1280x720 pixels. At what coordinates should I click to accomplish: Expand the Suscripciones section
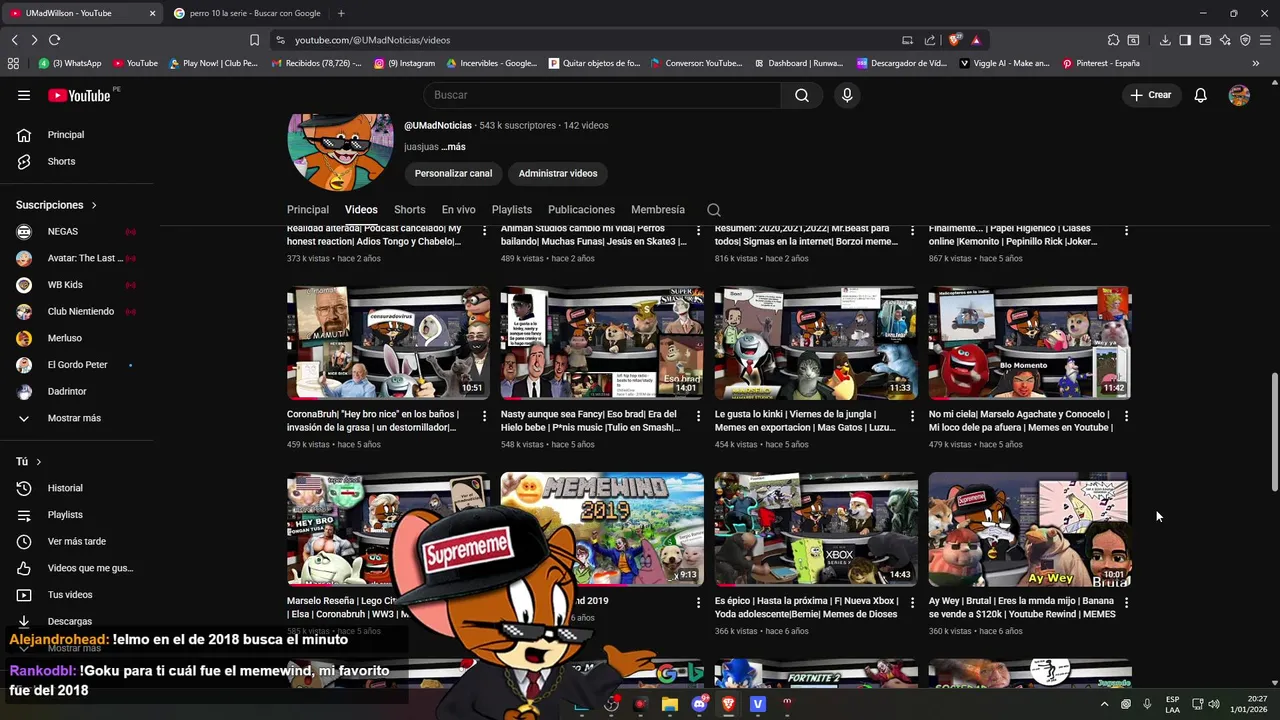57,205
